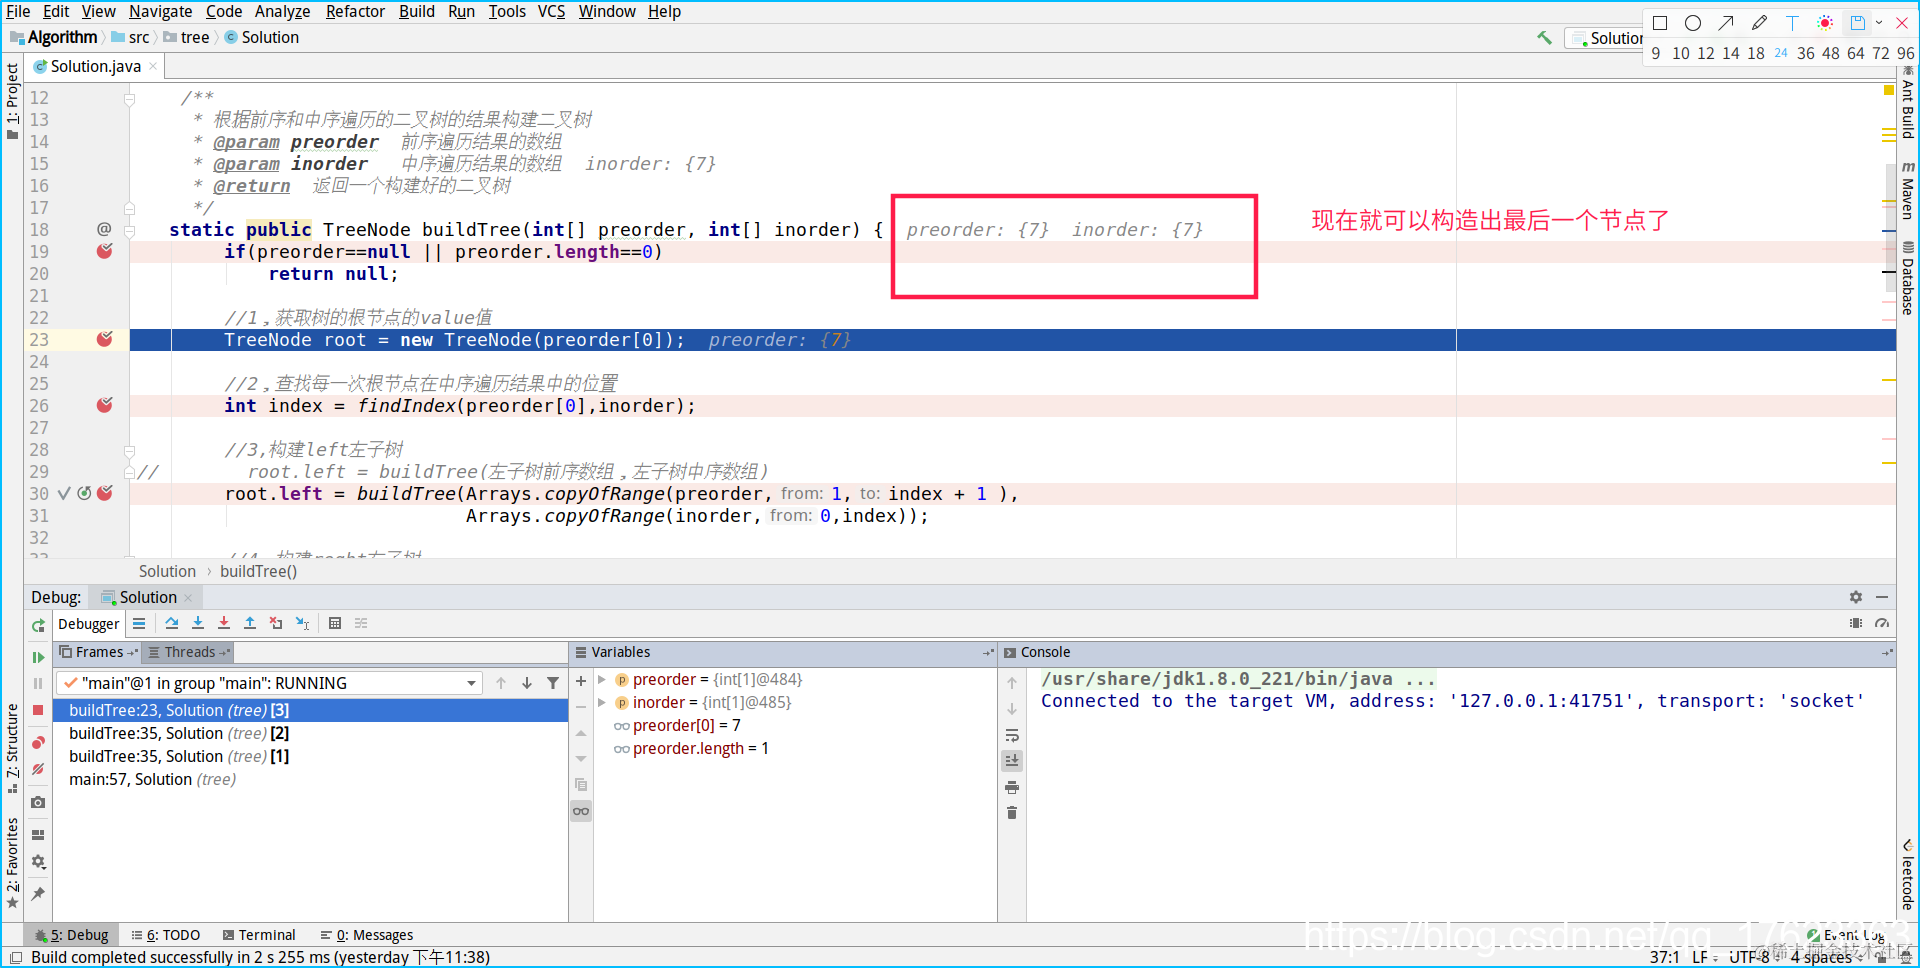Screen dimensions: 1920x968
Task: Open the Solution run configuration dropdown
Action: tap(1606, 38)
